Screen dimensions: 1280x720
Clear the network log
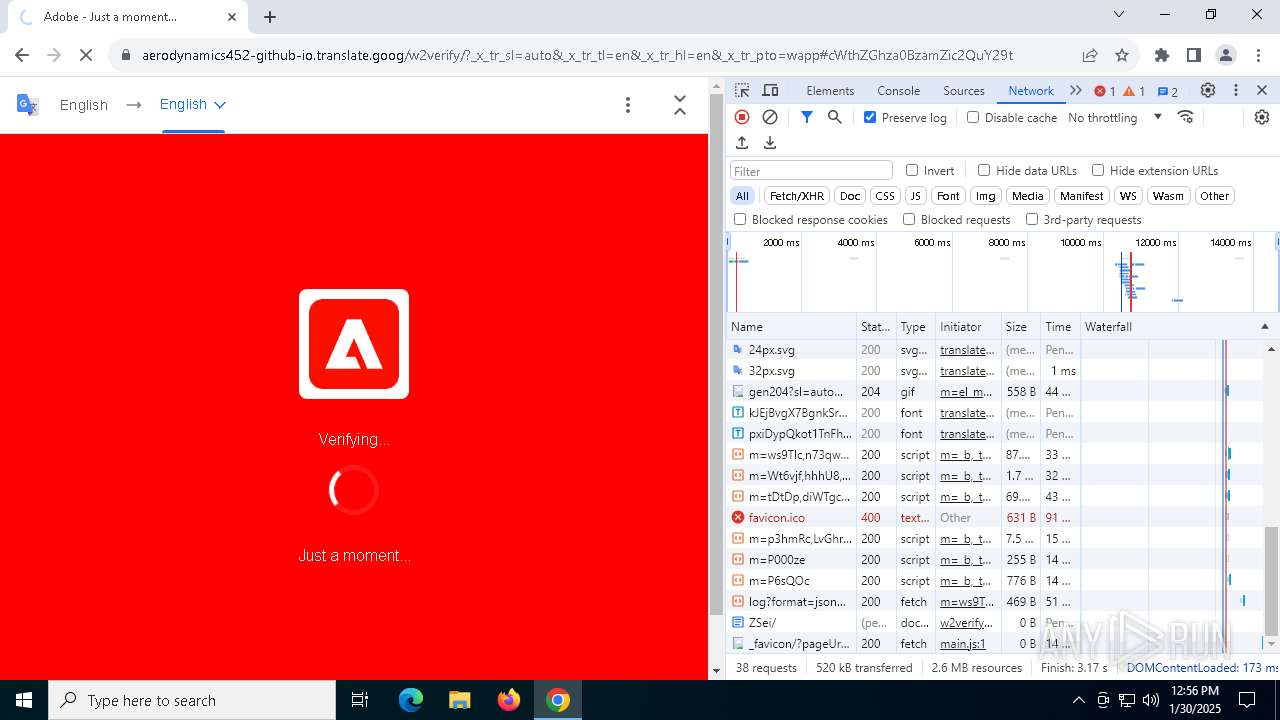click(770, 117)
